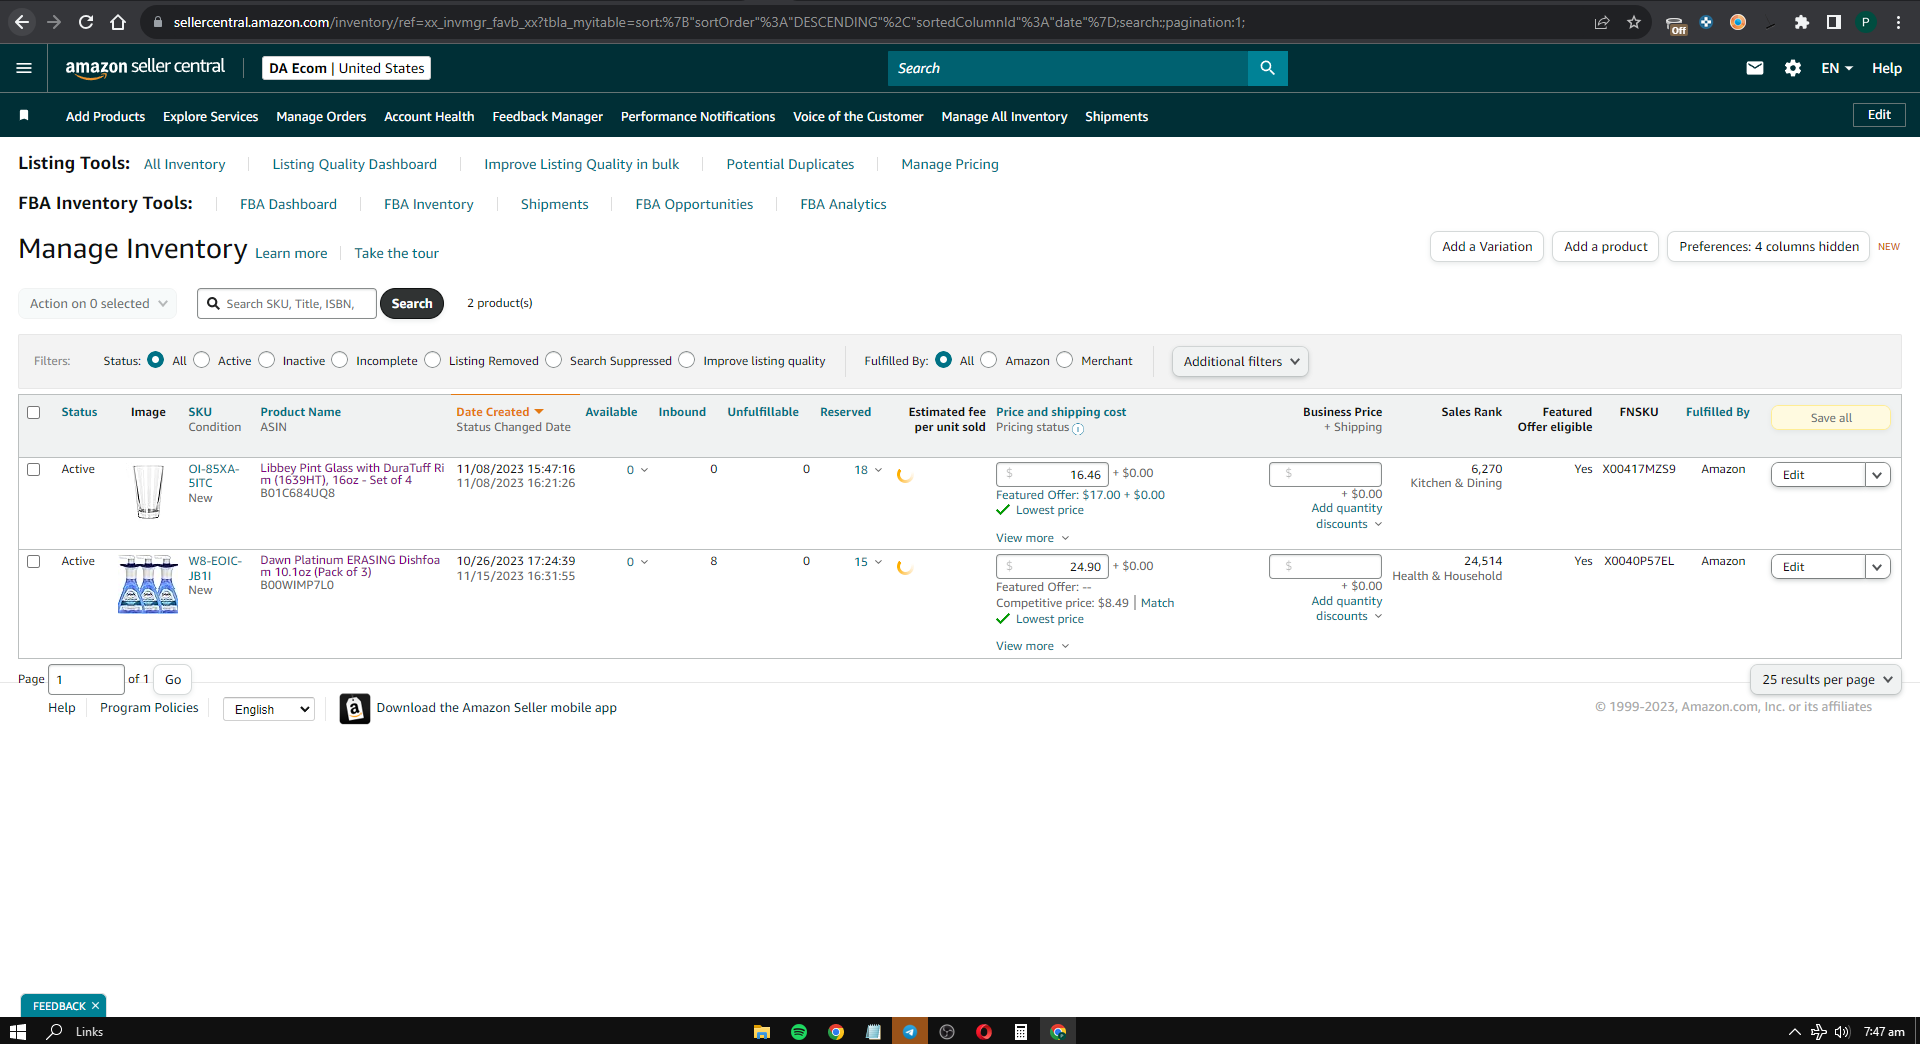Image resolution: width=1920 pixels, height=1044 pixels.
Task: Click the taskbar volume speaker icon
Action: pos(1842,1031)
